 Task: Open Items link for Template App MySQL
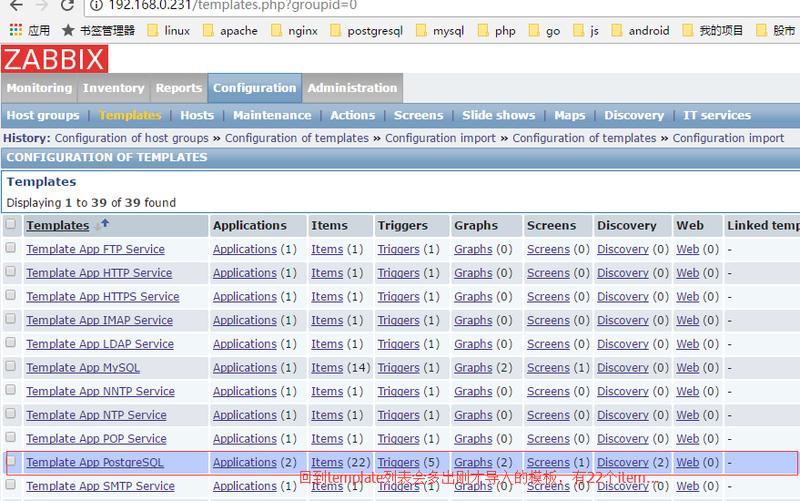pos(327,367)
